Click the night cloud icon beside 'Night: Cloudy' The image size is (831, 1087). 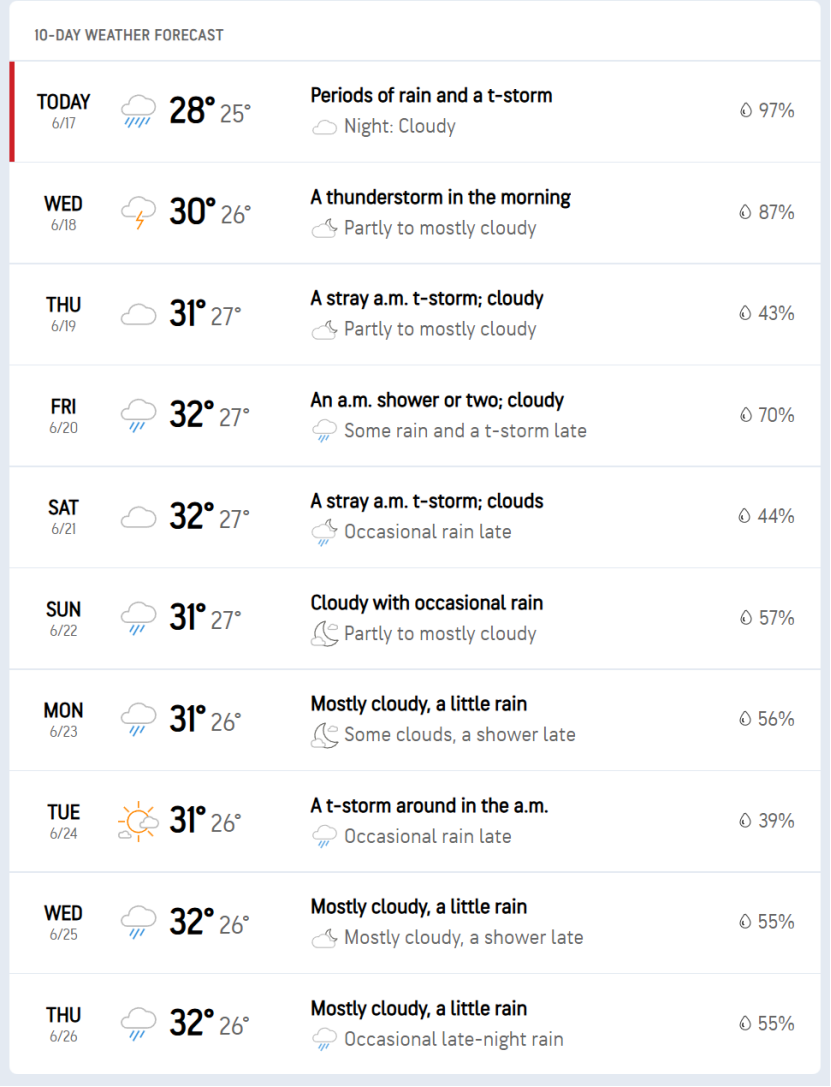click(324, 127)
